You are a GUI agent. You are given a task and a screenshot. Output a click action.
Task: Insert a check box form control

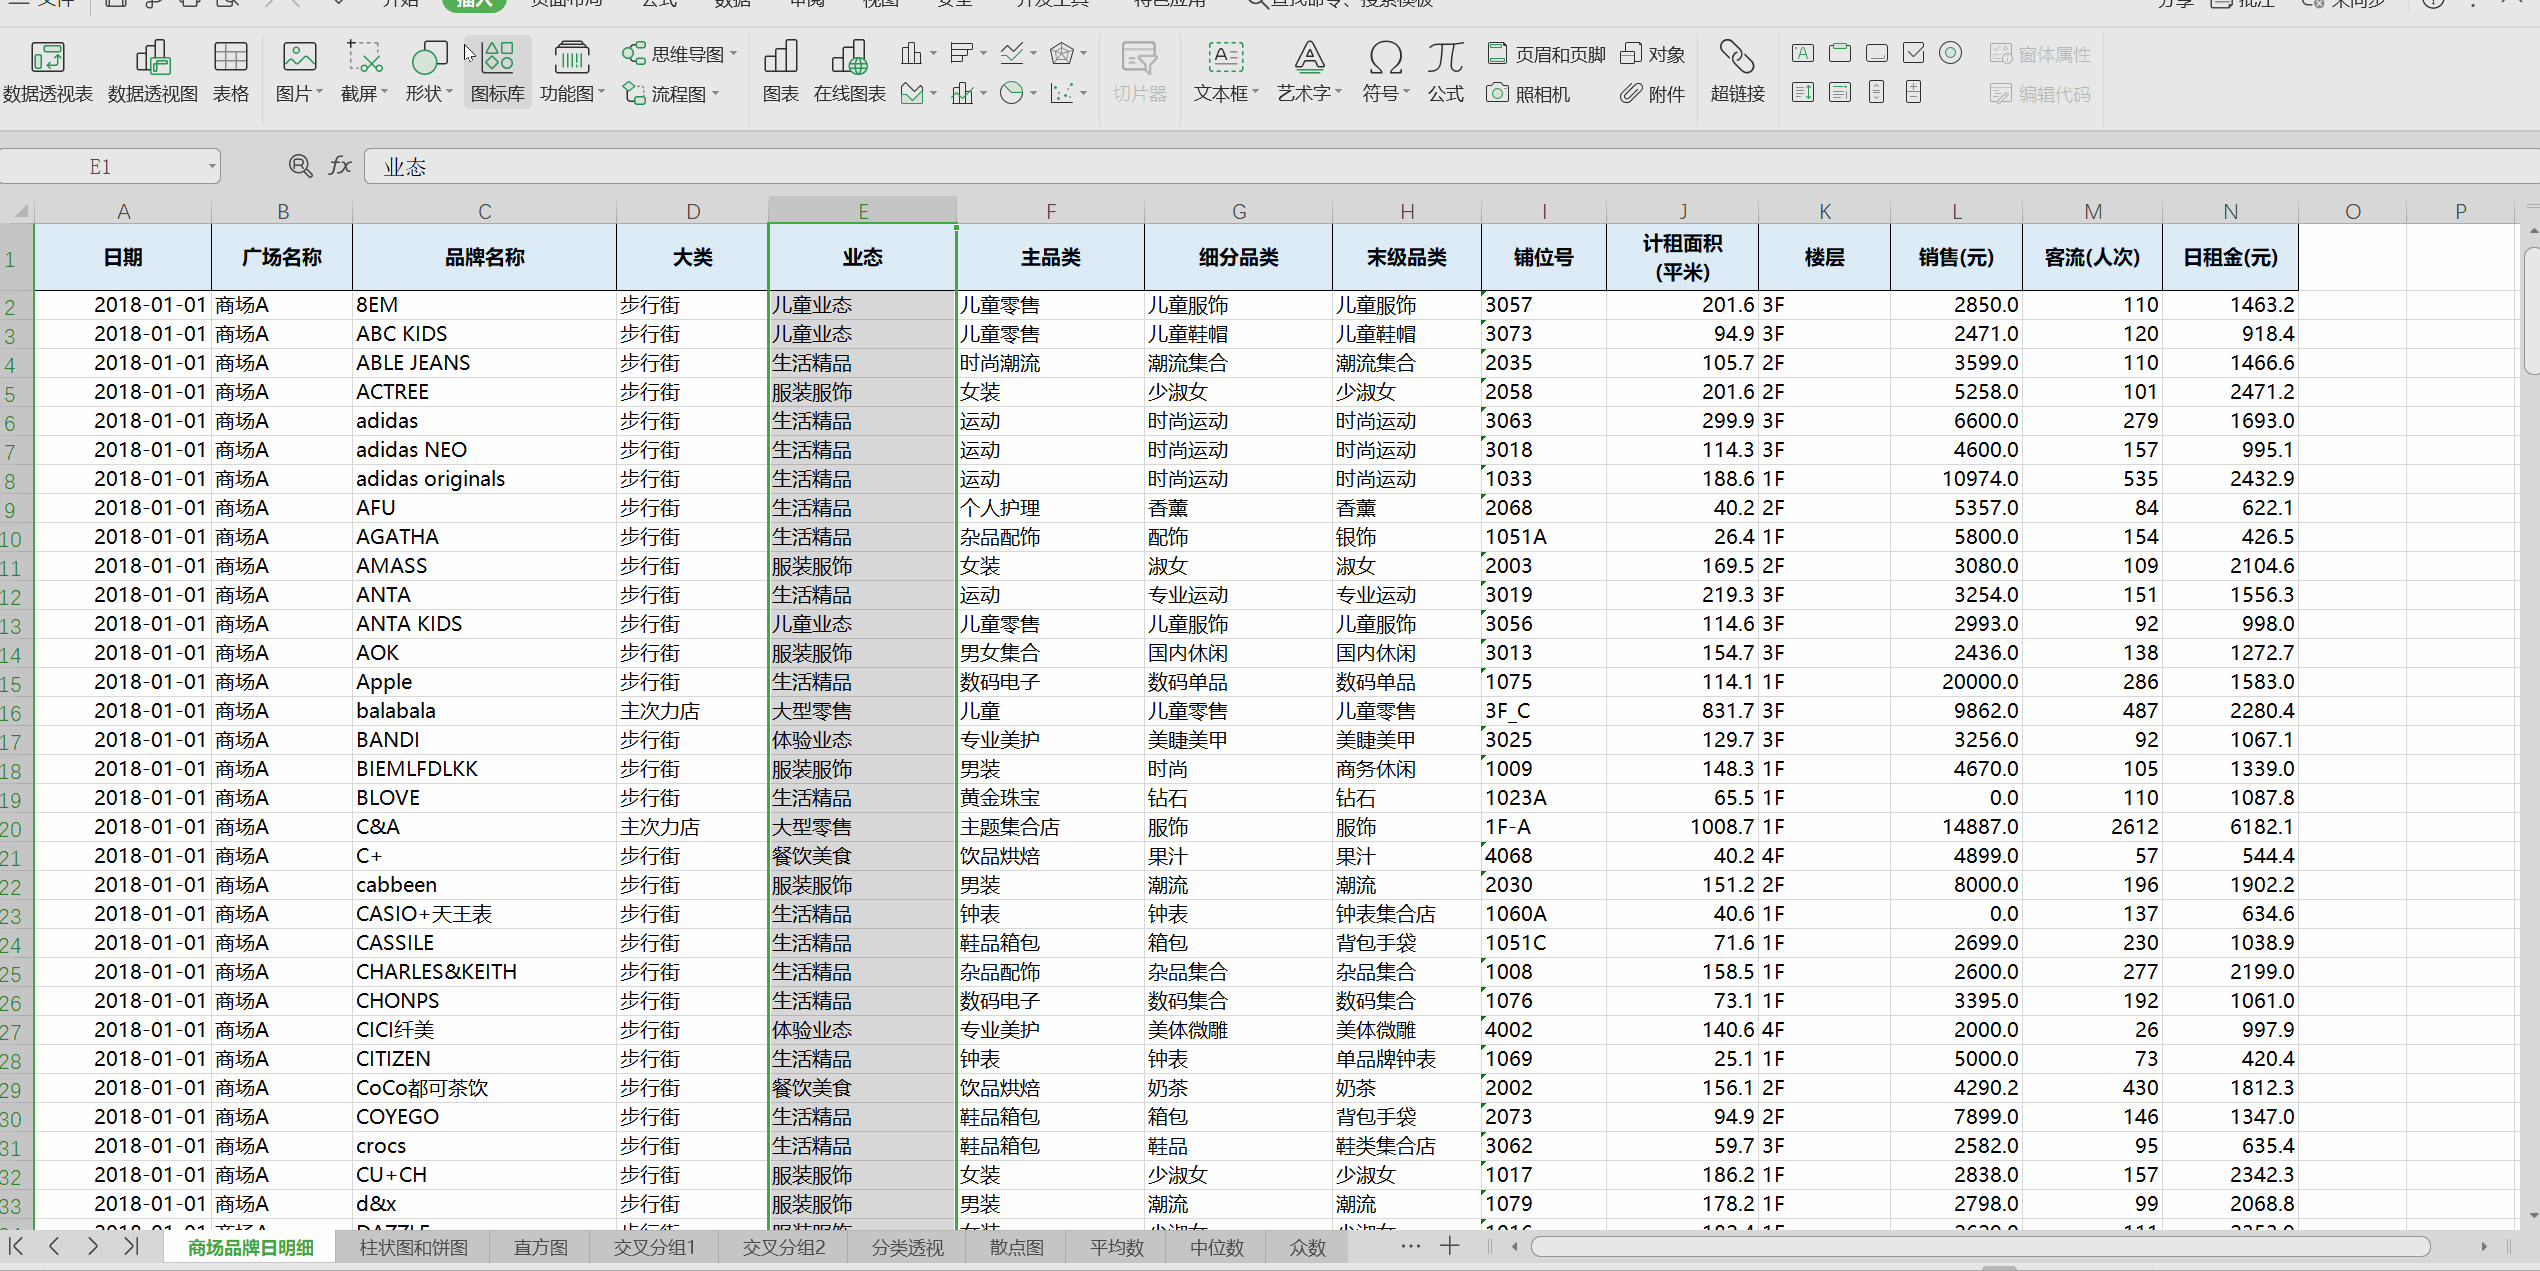[1913, 53]
